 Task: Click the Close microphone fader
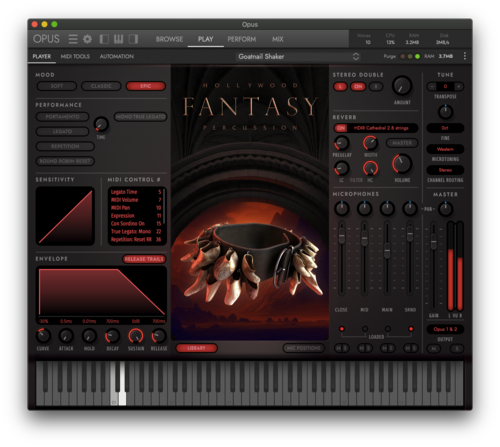[341, 235]
